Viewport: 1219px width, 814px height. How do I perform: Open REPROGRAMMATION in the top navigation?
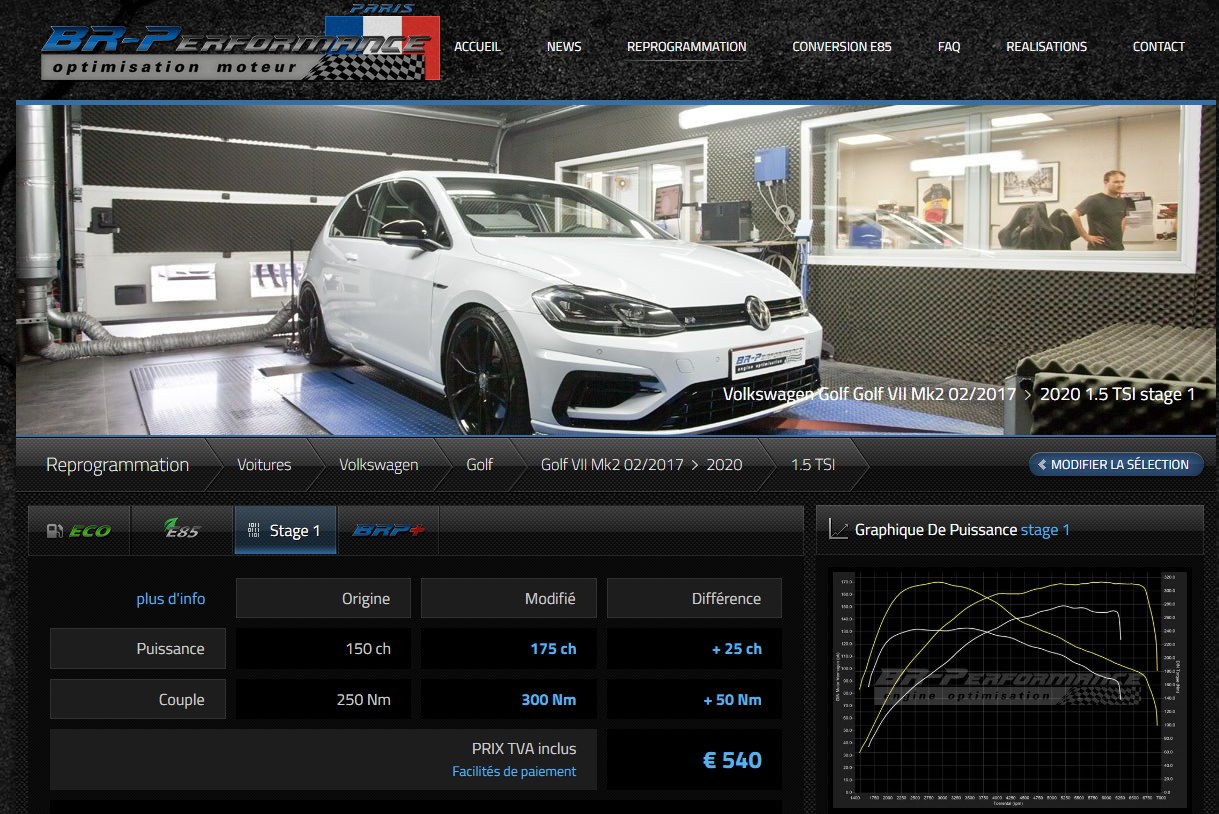coord(686,46)
